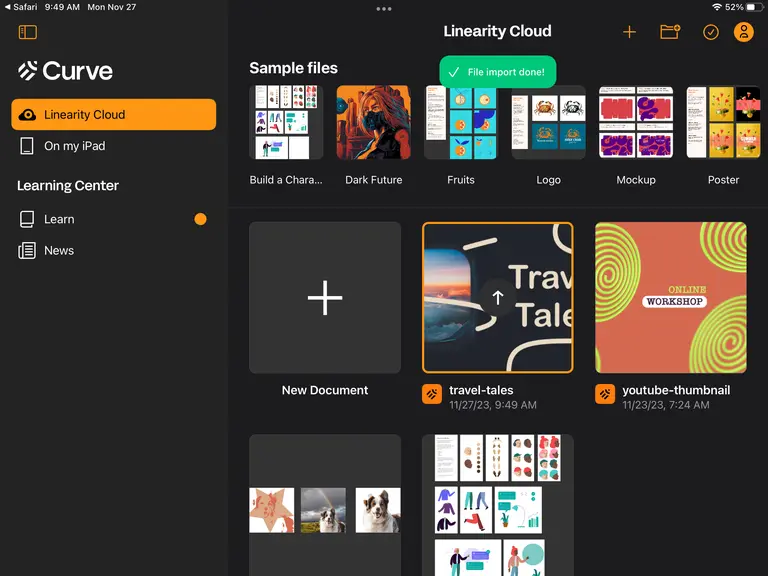
Task: Dismiss the File import done notification
Action: pos(498,72)
